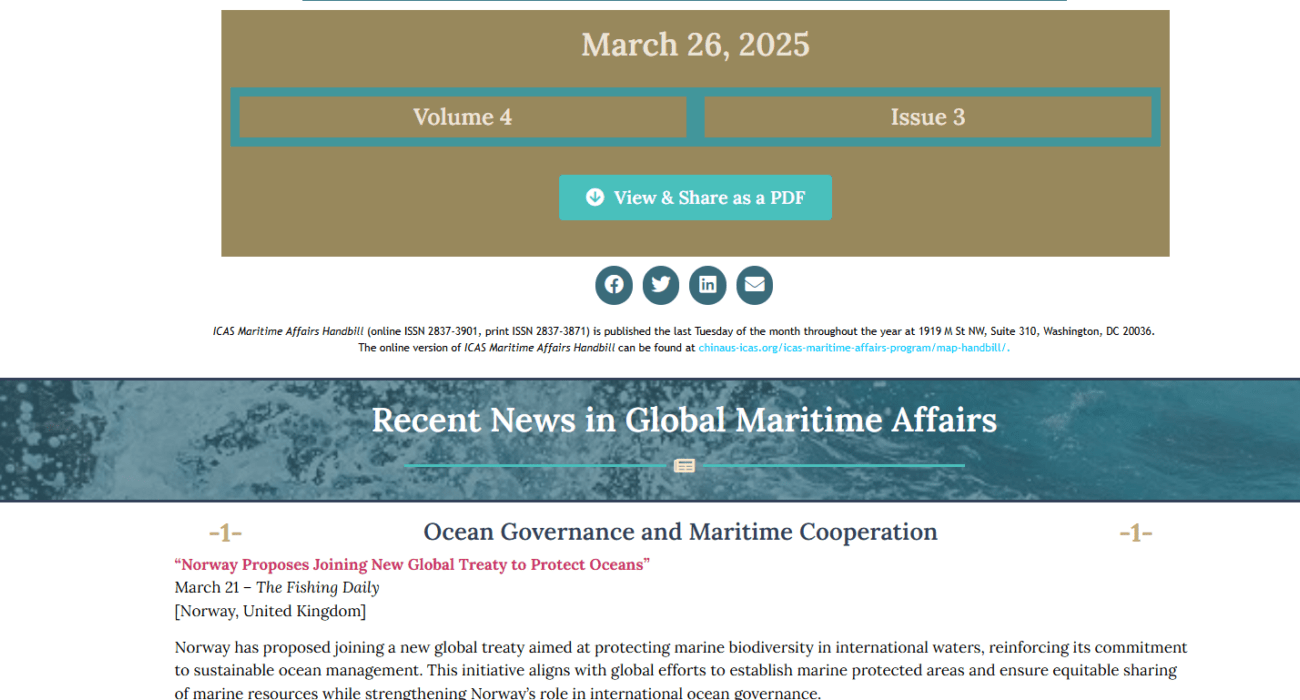The height and width of the screenshot is (700, 1300).
Task: Click the View & Share as a PDF button
Action: coord(695,198)
